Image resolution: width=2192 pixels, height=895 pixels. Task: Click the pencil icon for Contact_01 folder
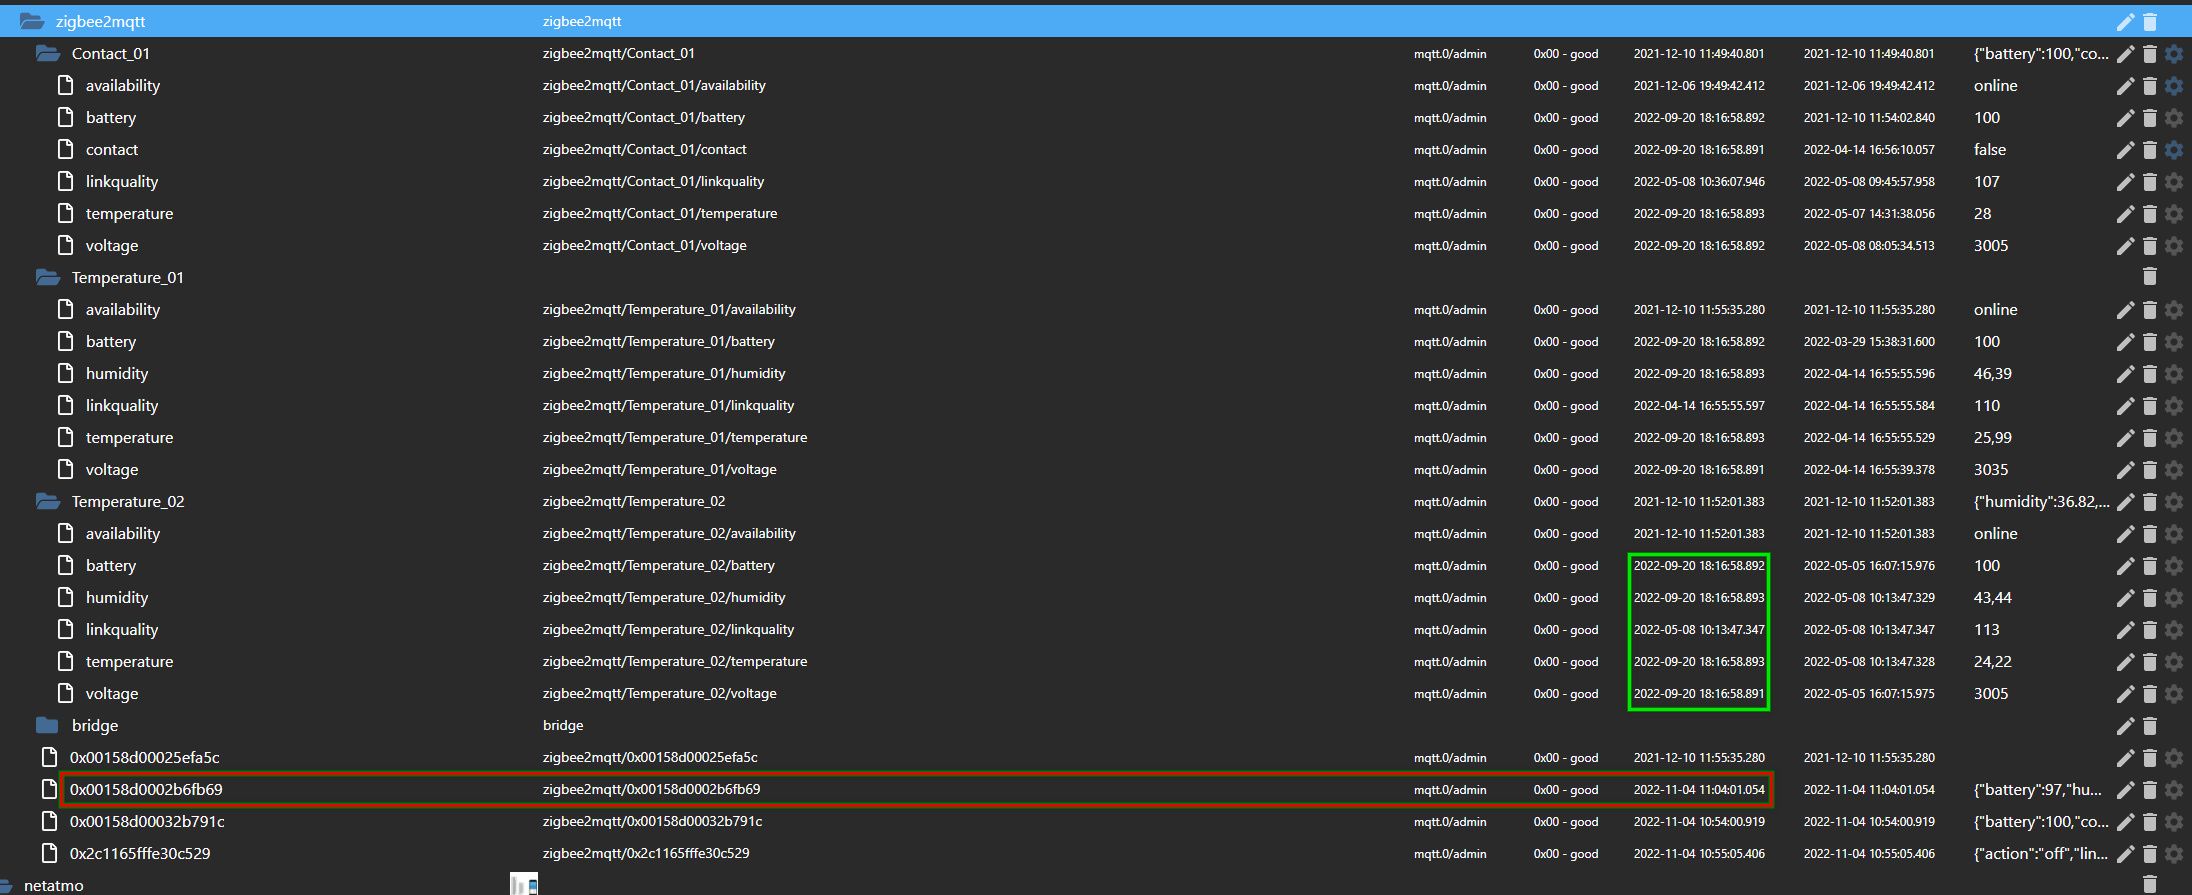pos(2125,54)
